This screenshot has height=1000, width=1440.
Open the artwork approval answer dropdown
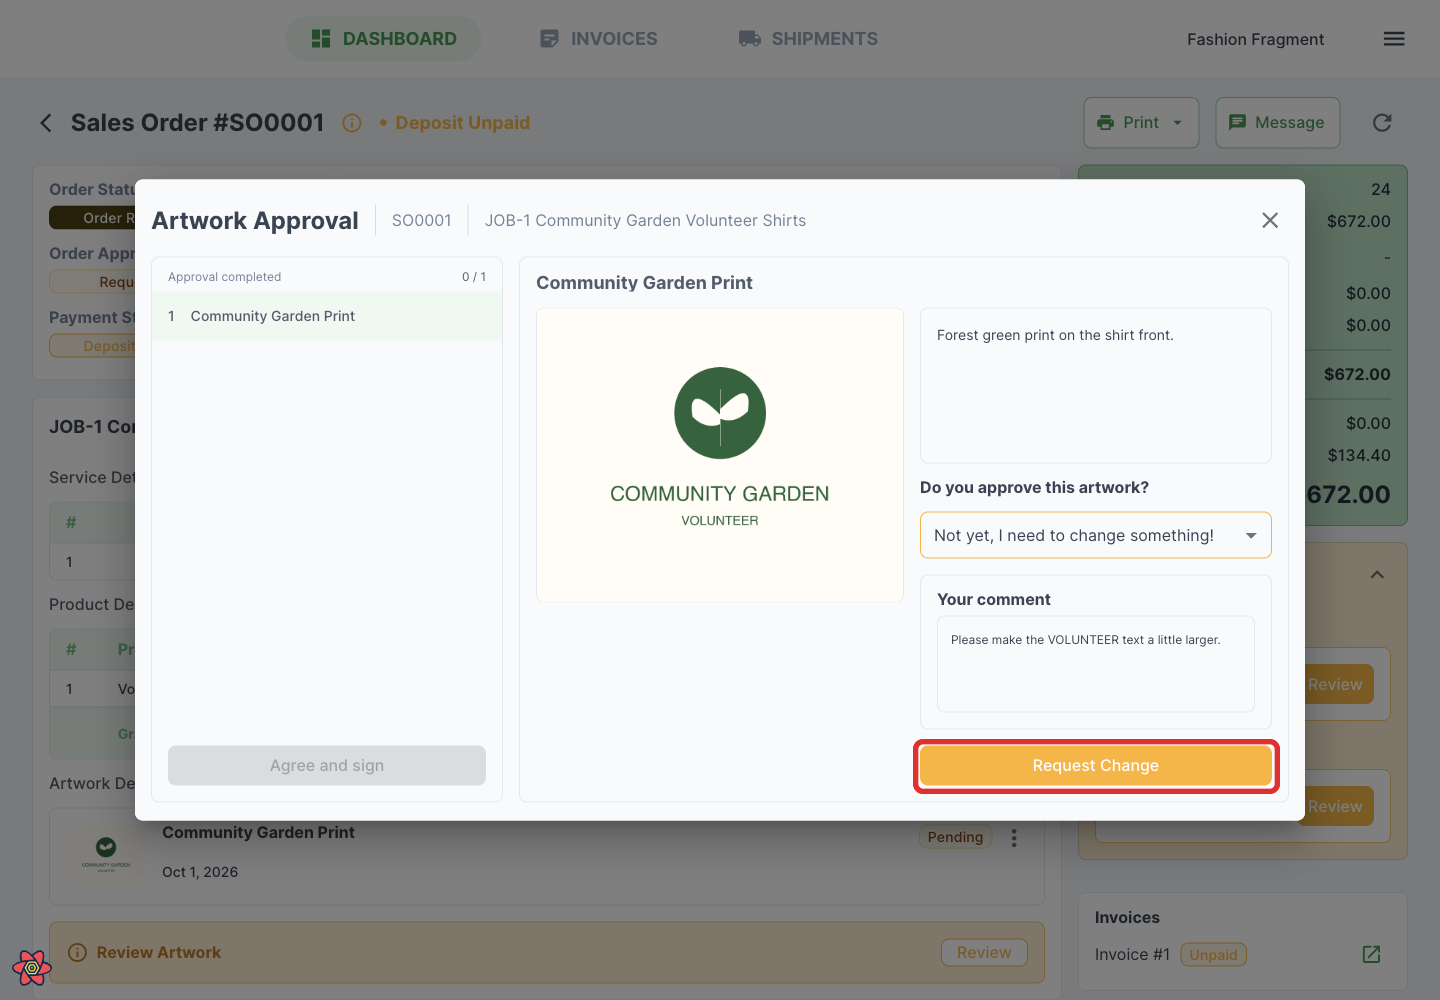[1096, 535]
